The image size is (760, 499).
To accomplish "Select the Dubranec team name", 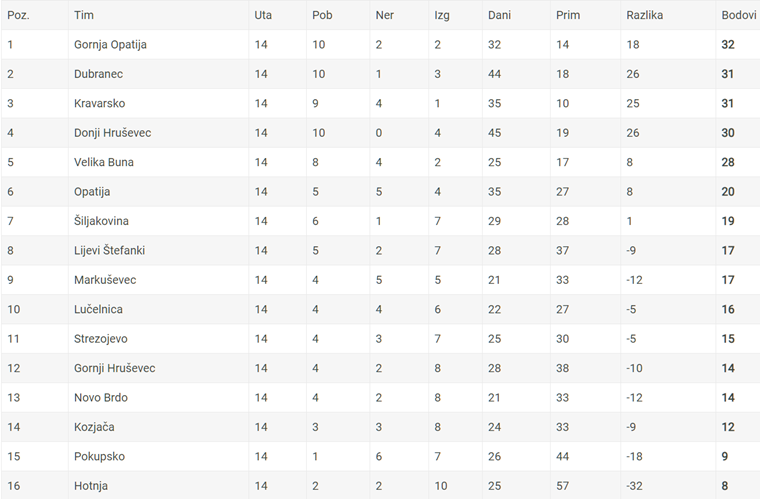I will 98,74.
